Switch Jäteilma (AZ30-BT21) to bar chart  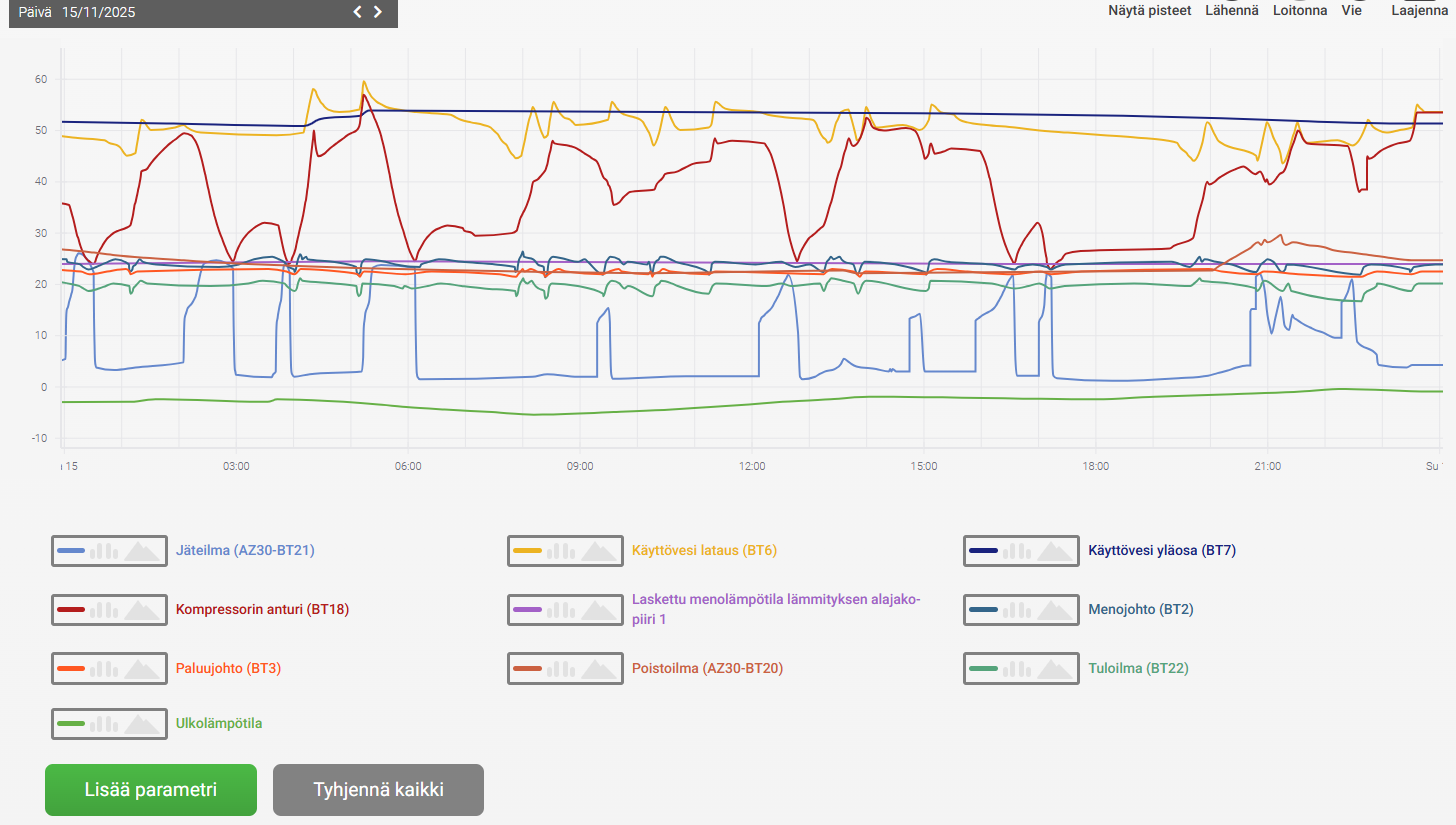coord(104,551)
